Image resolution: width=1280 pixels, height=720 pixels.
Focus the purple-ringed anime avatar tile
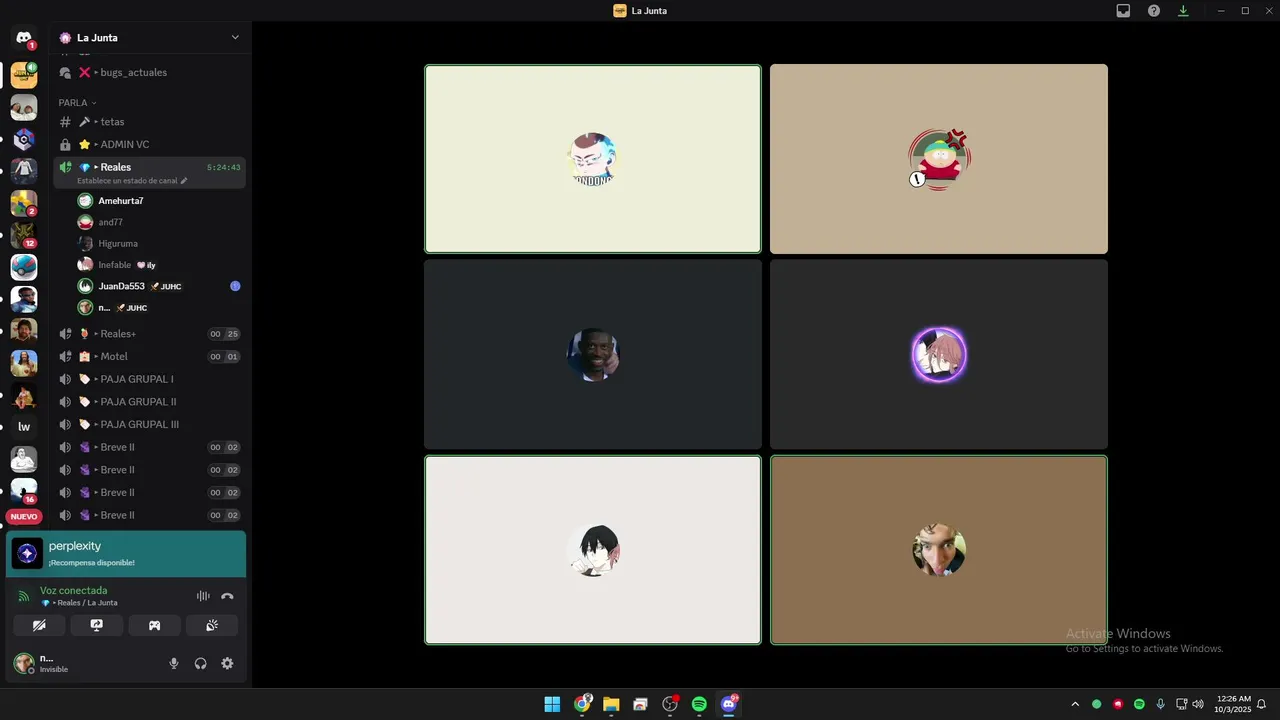pos(939,354)
